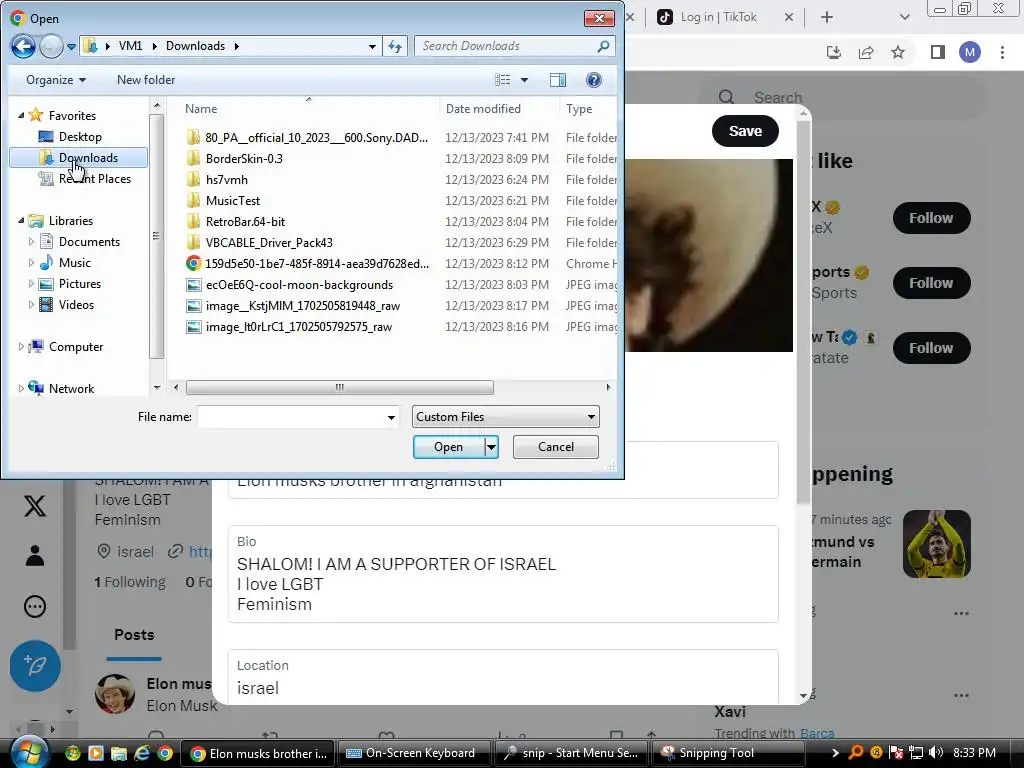This screenshot has width=1024, height=768.
Task: Open the Custom Files type dropdown
Action: click(505, 417)
